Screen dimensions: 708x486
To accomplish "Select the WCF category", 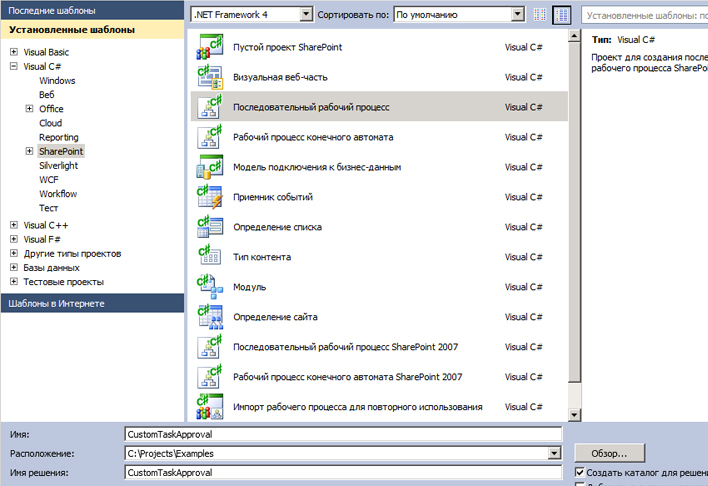I will coord(49,179).
